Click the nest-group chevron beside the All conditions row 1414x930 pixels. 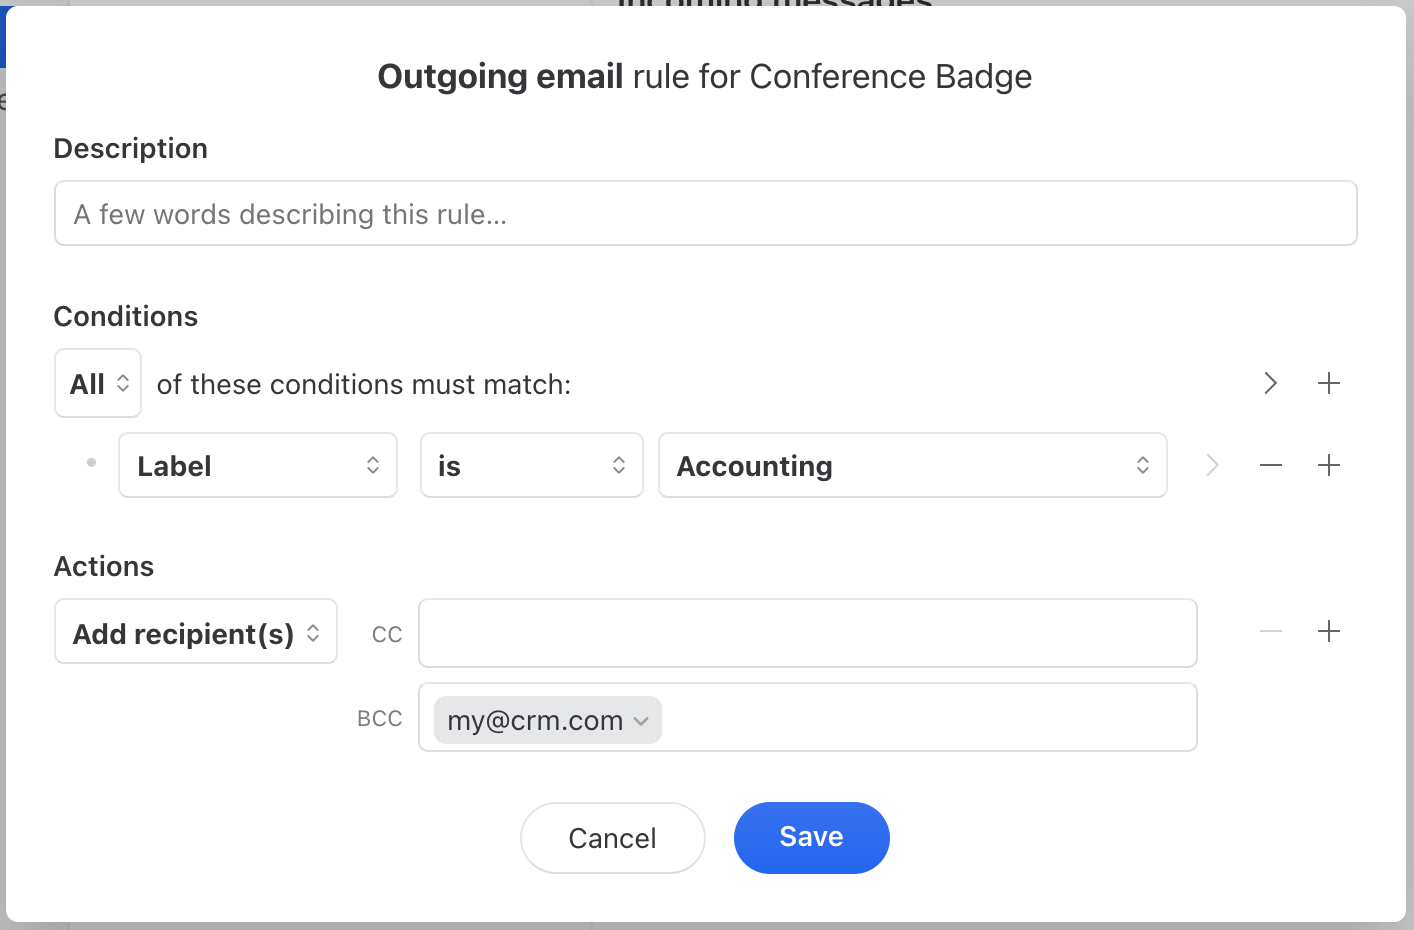point(1270,383)
